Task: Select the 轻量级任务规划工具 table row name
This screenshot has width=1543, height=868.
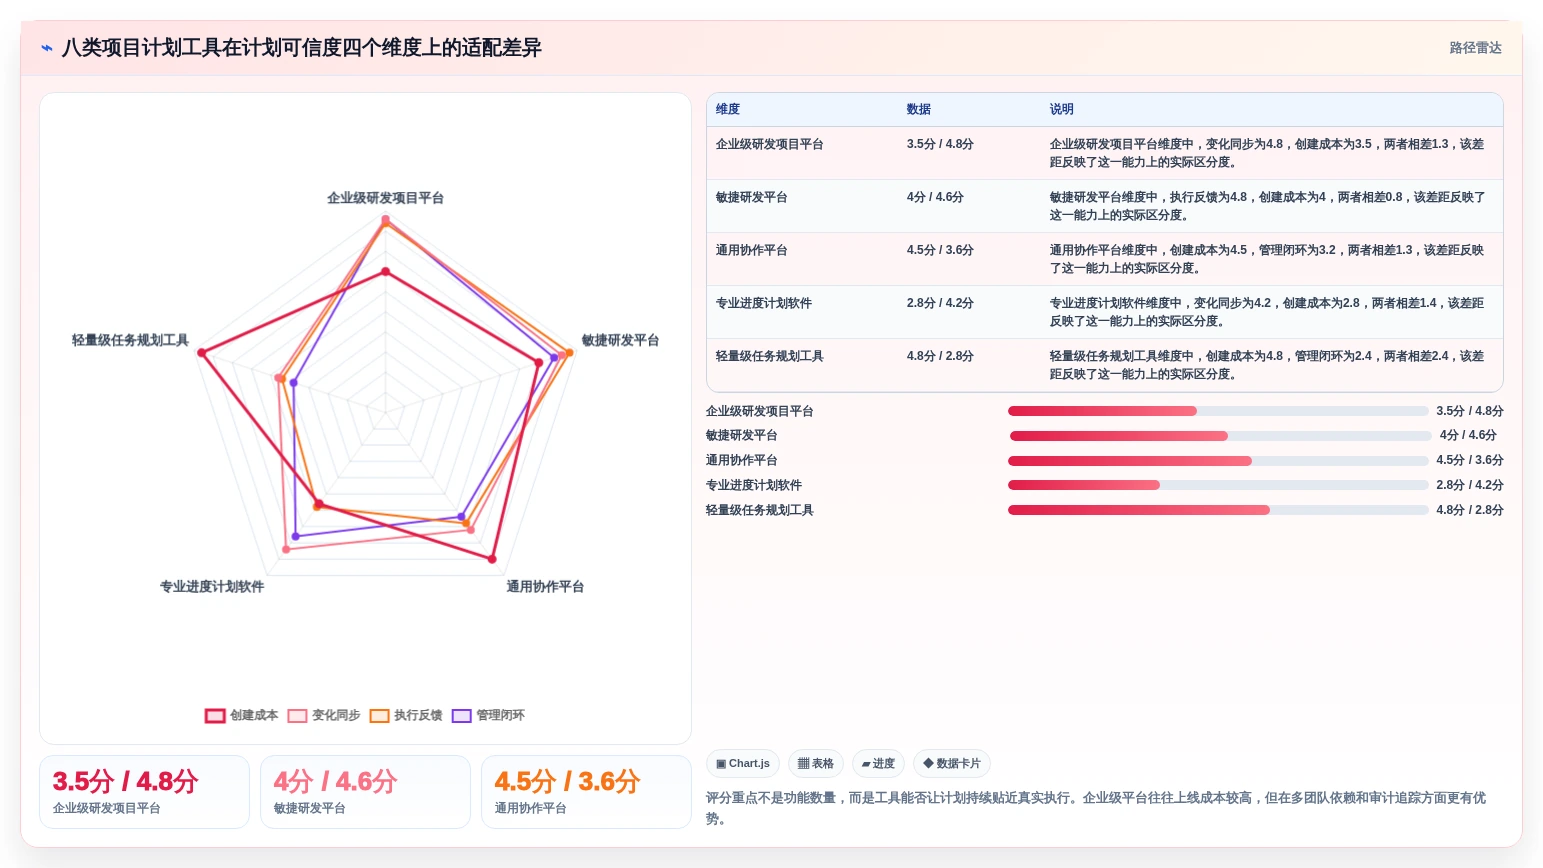Action: (x=770, y=357)
